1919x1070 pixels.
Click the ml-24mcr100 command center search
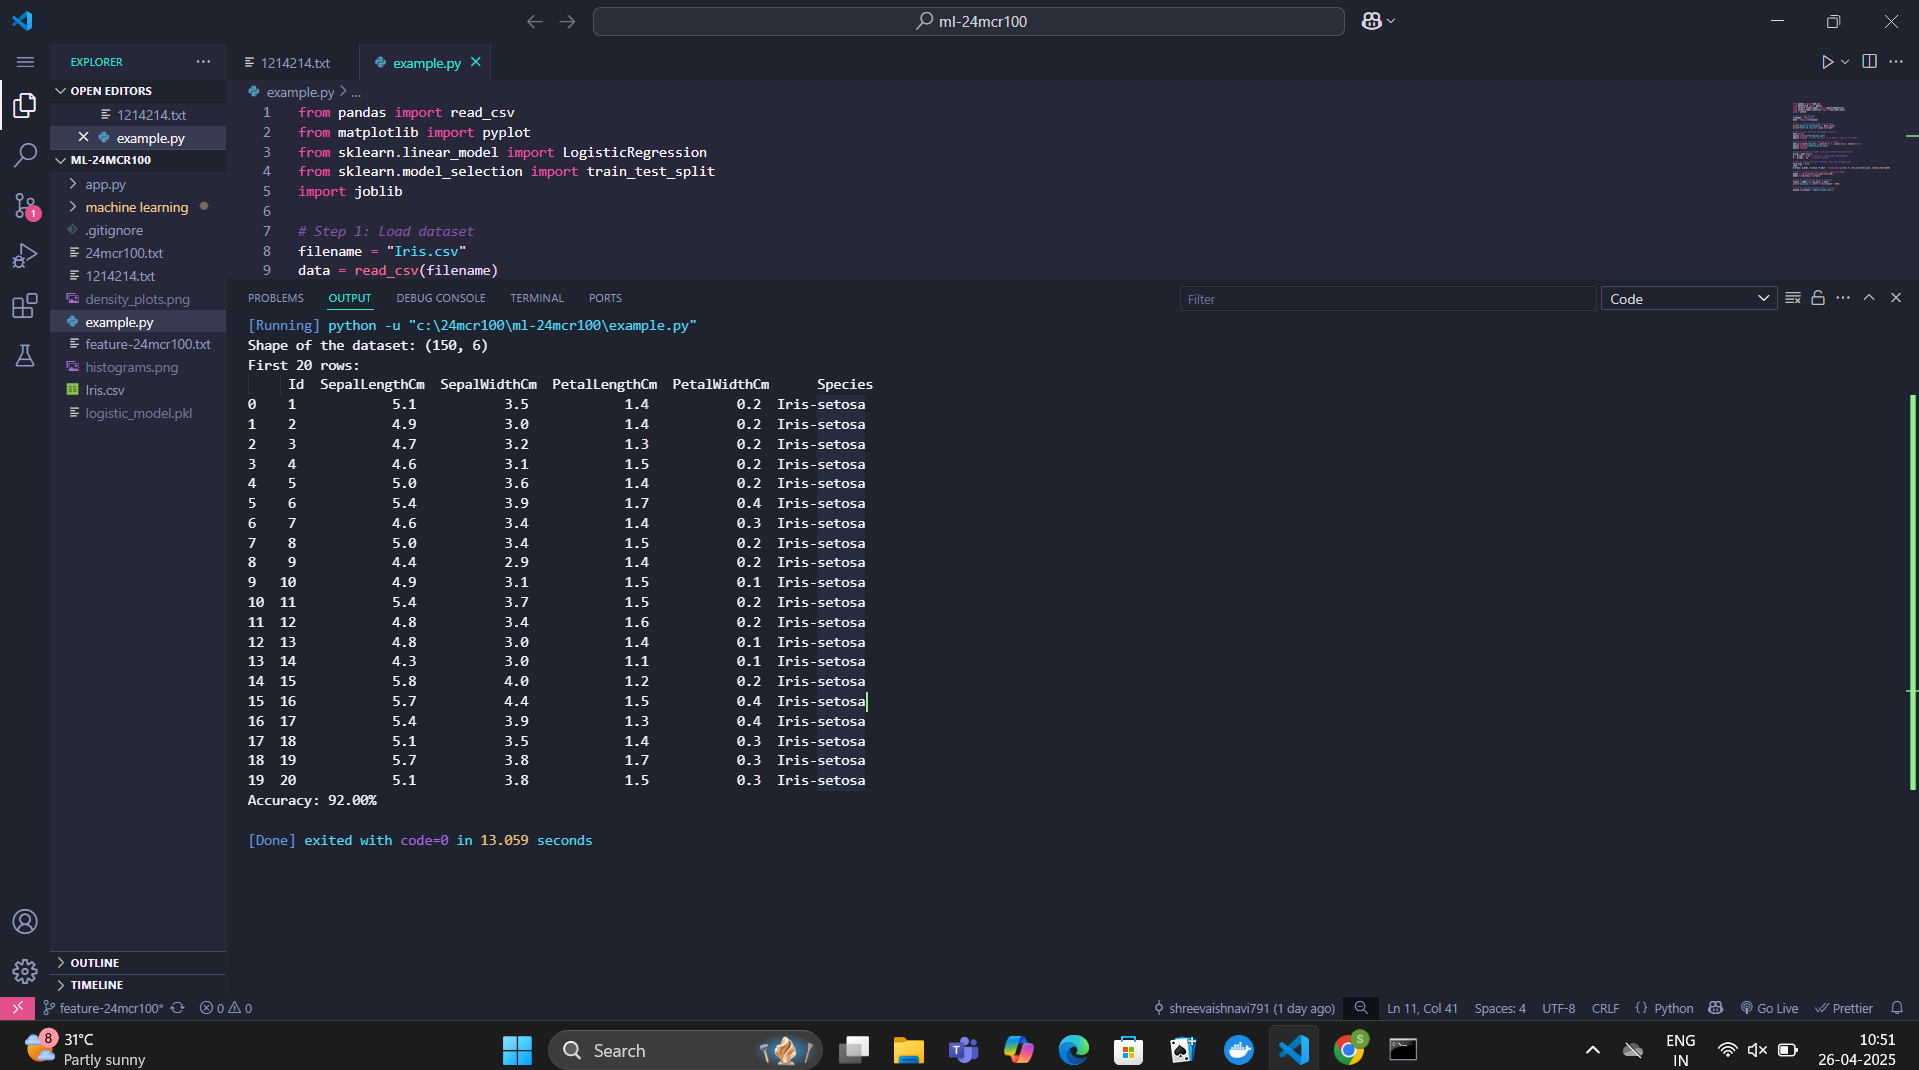click(x=968, y=21)
